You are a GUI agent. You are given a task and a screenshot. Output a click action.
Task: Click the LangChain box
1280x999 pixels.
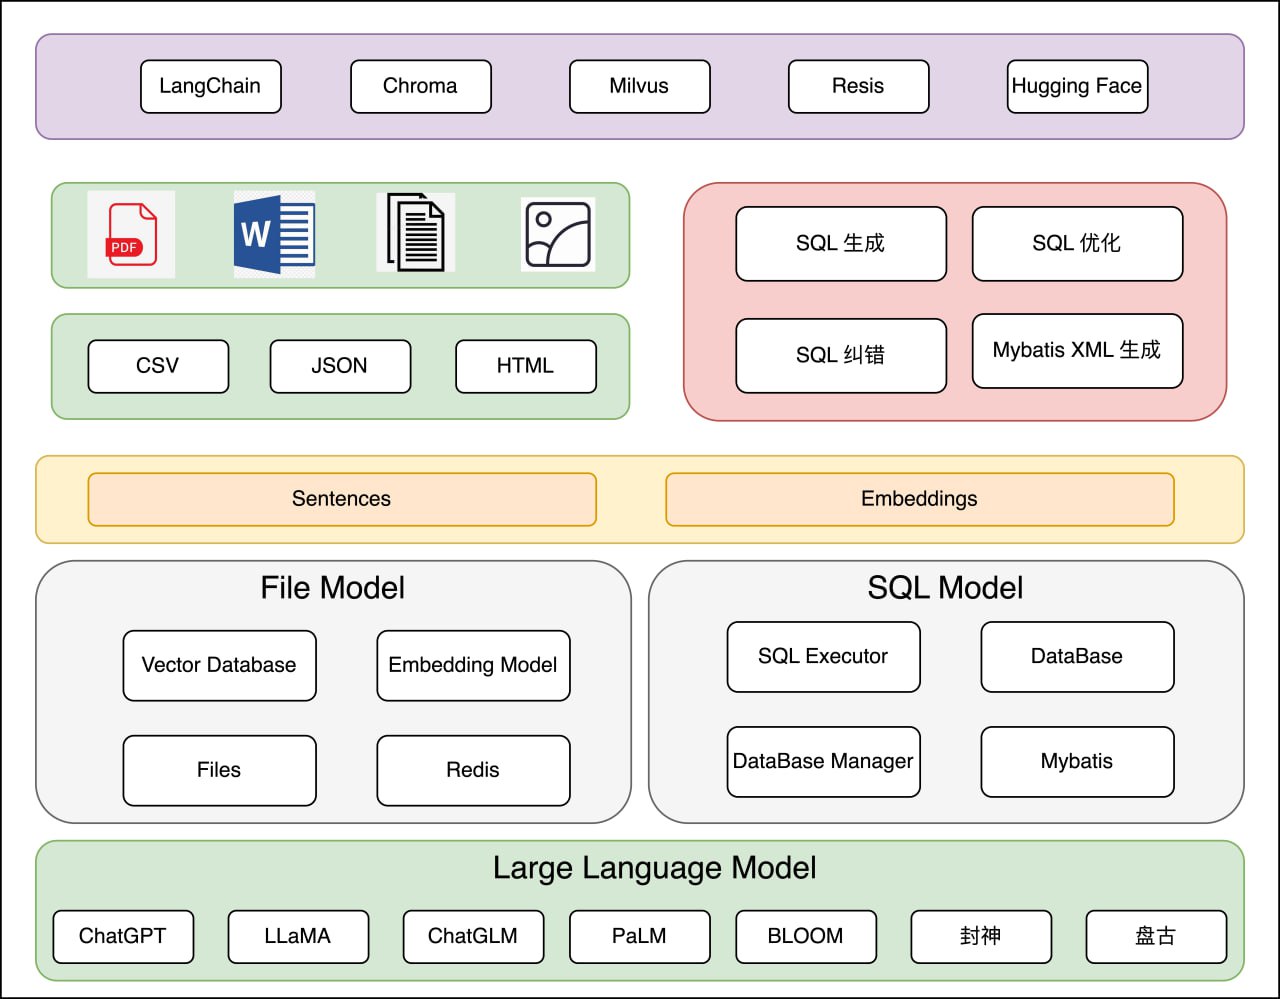point(210,86)
